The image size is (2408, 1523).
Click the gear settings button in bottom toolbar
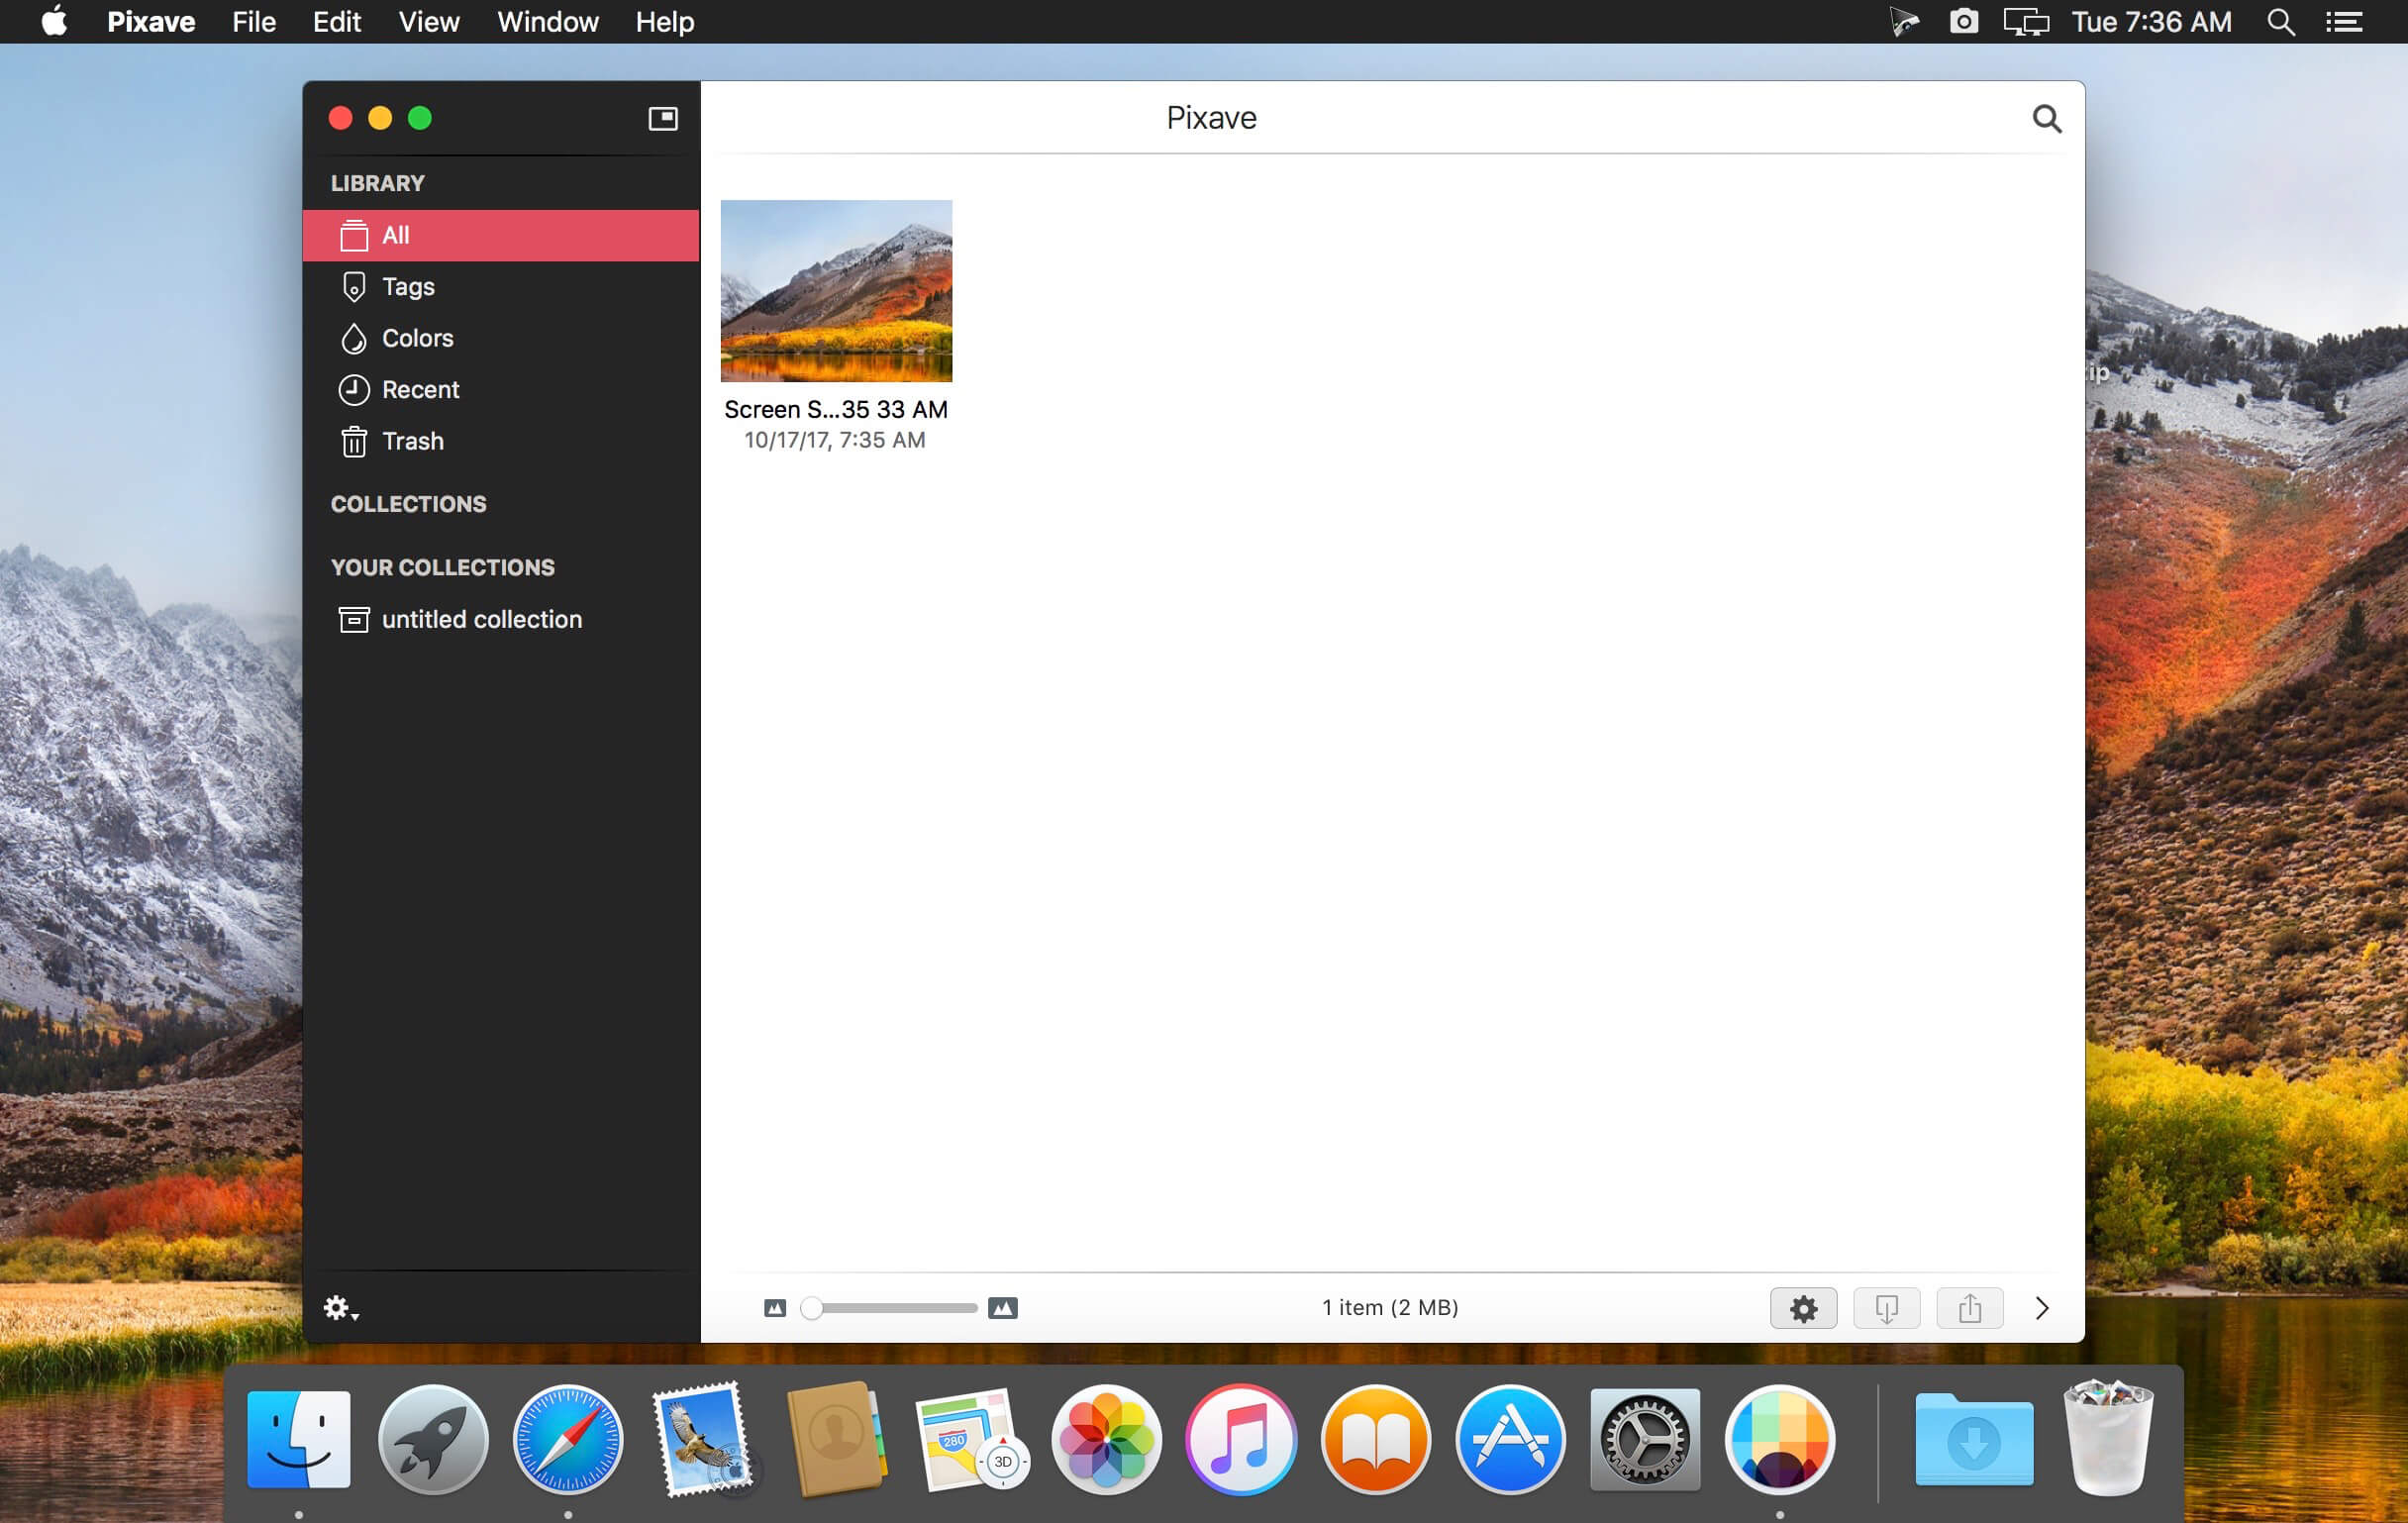[1802, 1308]
